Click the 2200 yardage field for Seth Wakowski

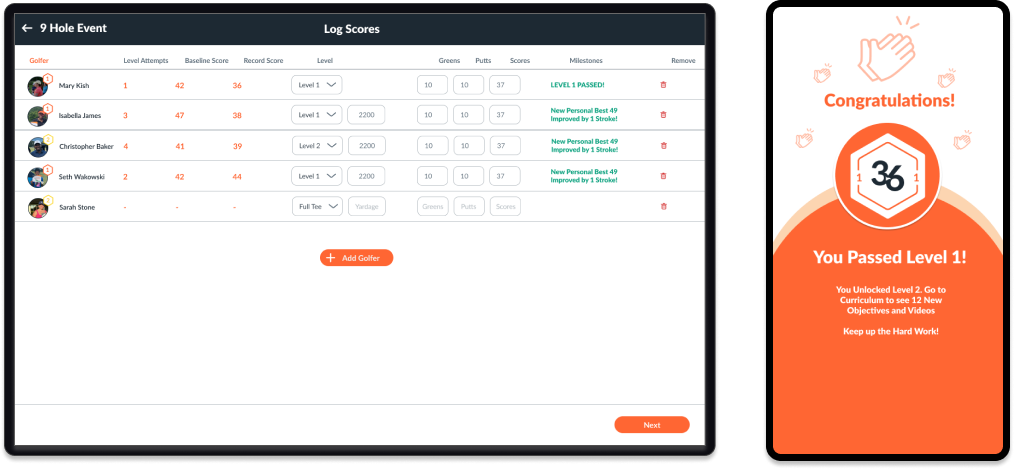(366, 176)
